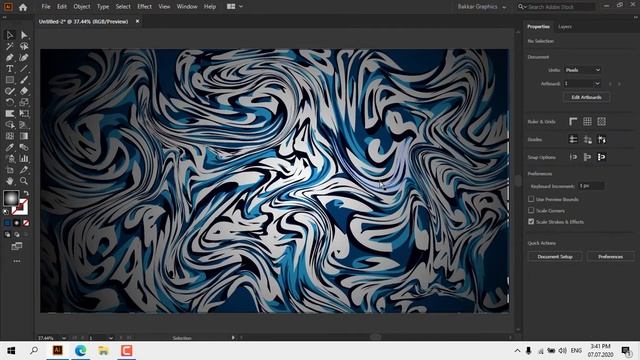The image size is (640, 360).
Task: Go to Illustrator Home screen
Action: click(x=23, y=7)
